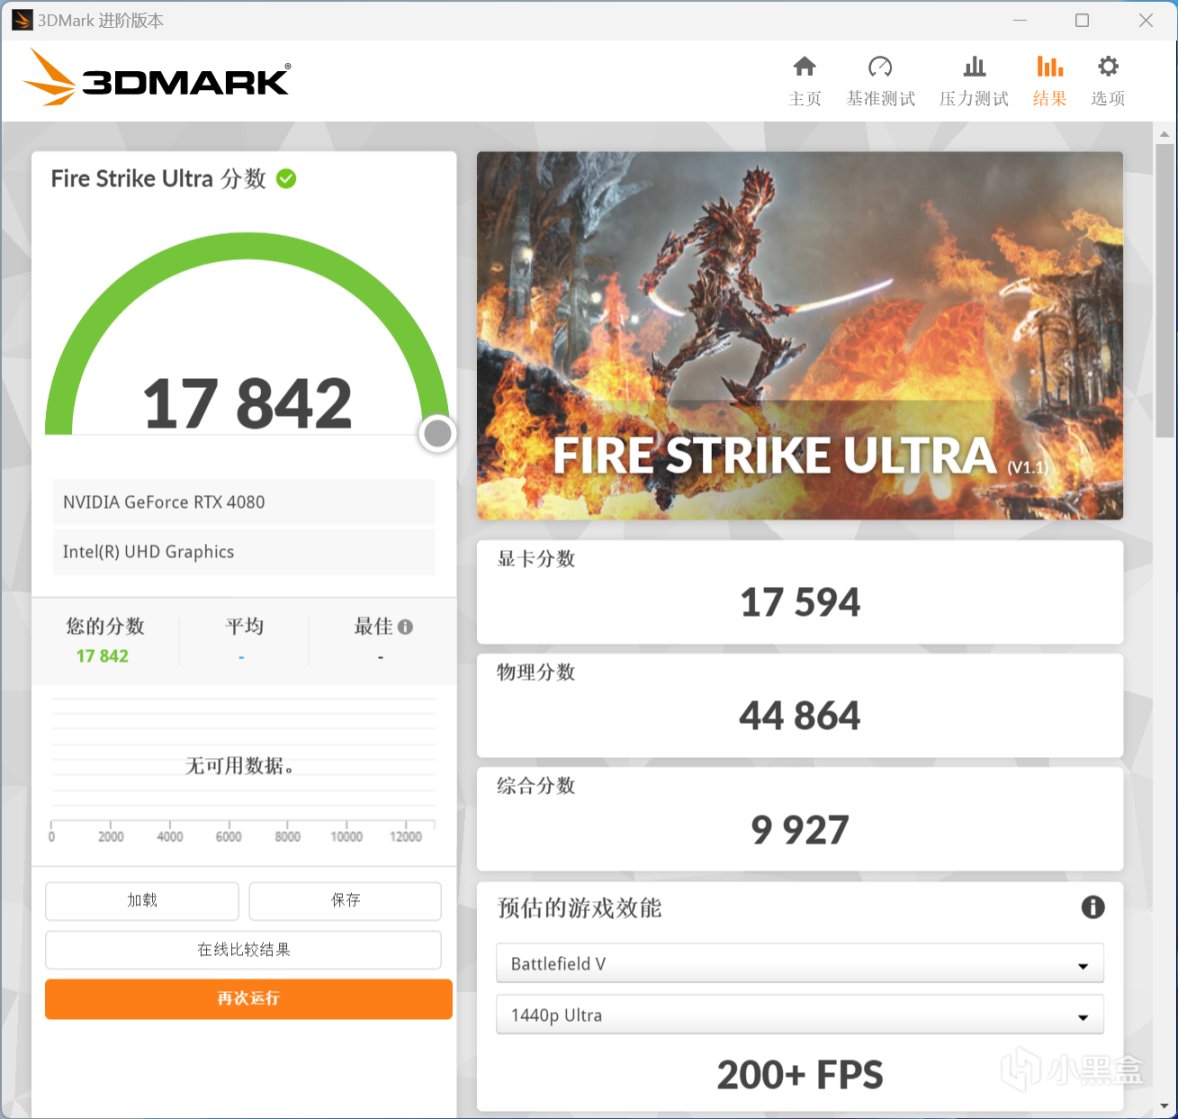Click the 3DMark logo
The height and width of the screenshot is (1119, 1178).
point(157,77)
